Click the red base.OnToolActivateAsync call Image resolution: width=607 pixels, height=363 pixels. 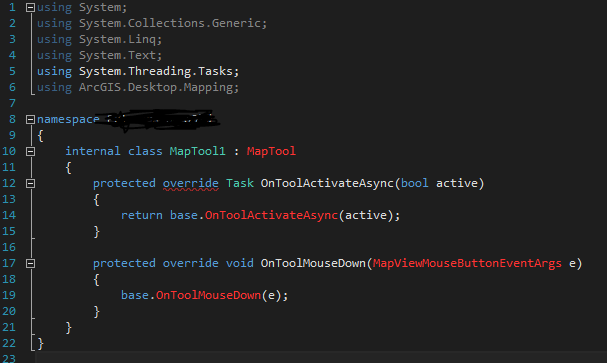(x=271, y=215)
